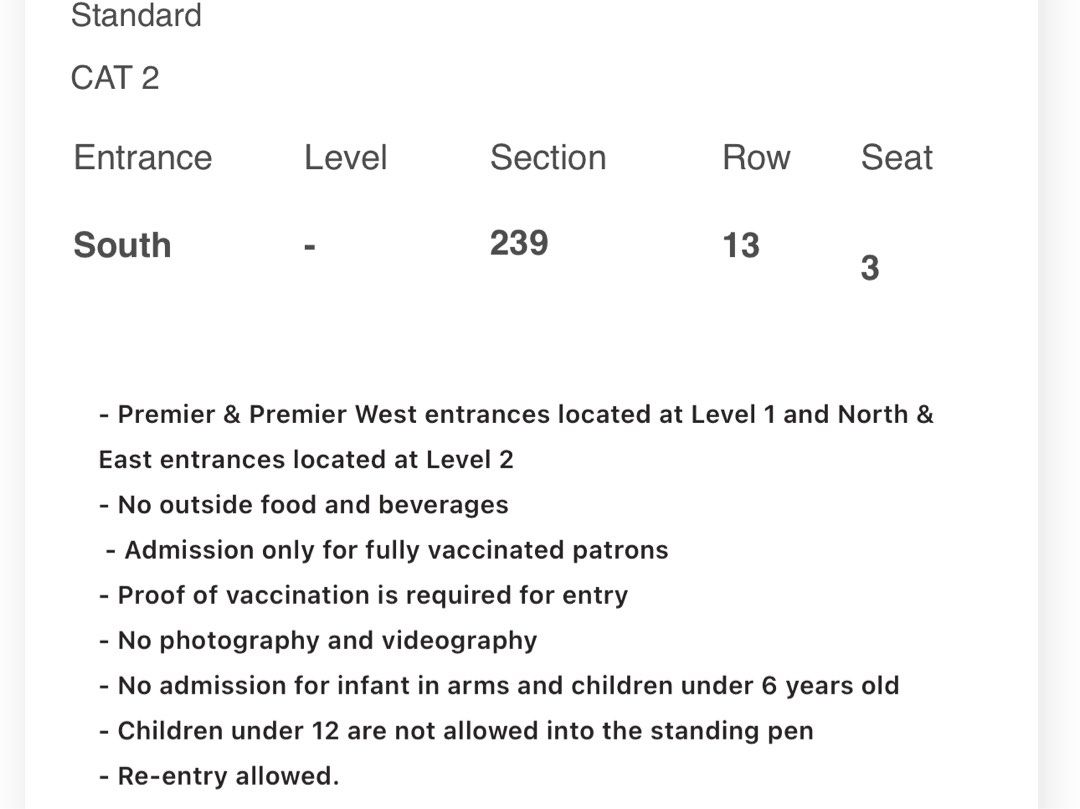Click the Row column header
This screenshot has height=809, width=1080.
click(756, 157)
